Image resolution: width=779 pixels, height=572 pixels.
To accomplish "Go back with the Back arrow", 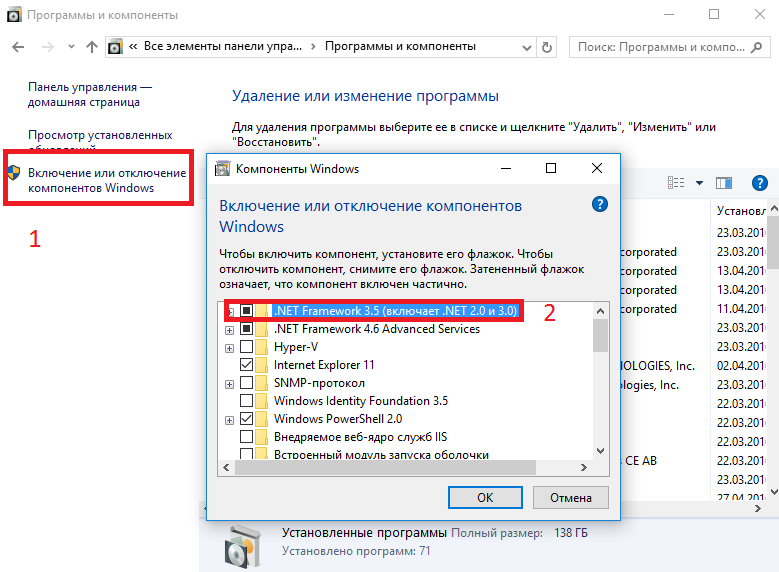I will [18, 47].
